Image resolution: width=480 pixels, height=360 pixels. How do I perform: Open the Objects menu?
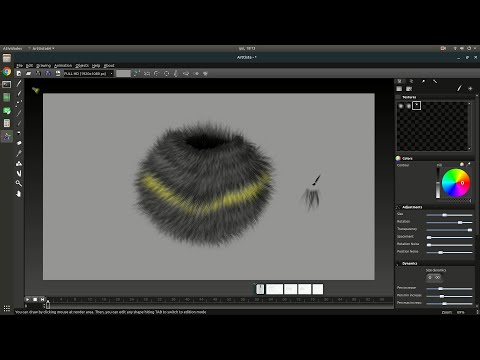click(82, 66)
